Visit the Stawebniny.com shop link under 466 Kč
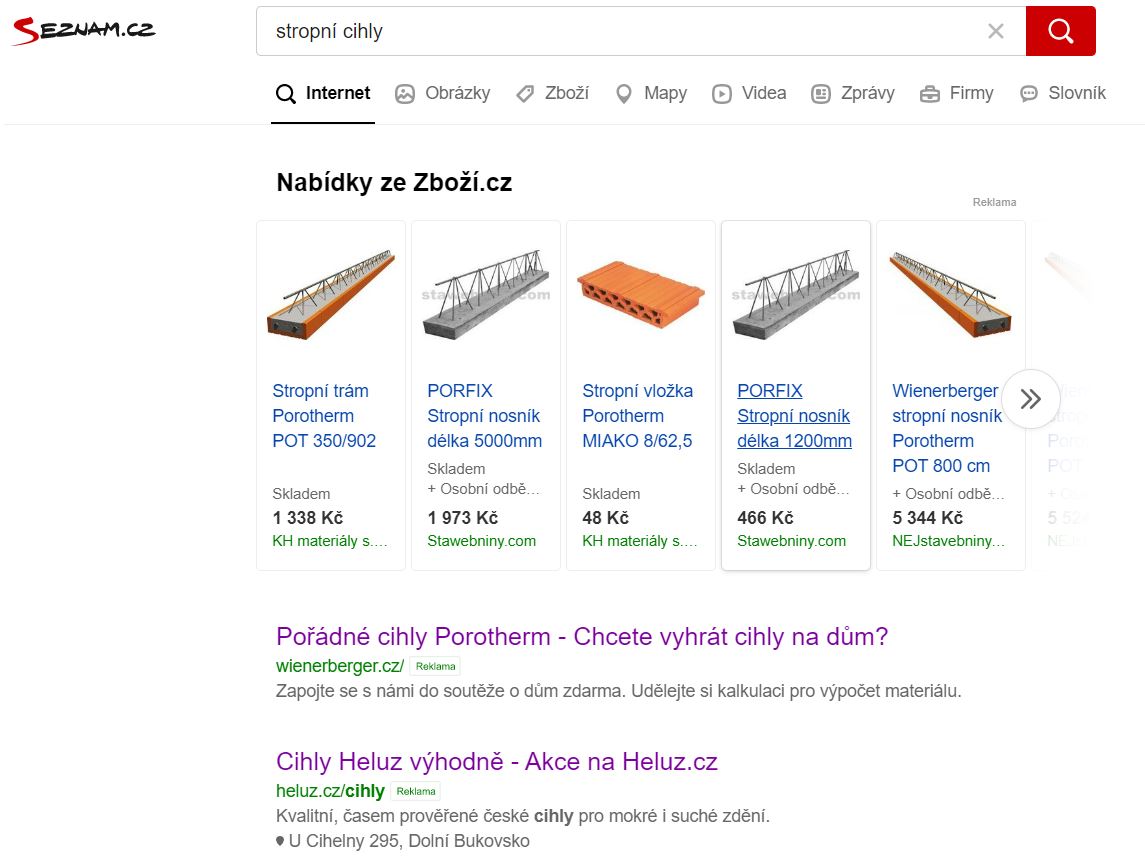The image size is (1145, 868). pos(792,541)
